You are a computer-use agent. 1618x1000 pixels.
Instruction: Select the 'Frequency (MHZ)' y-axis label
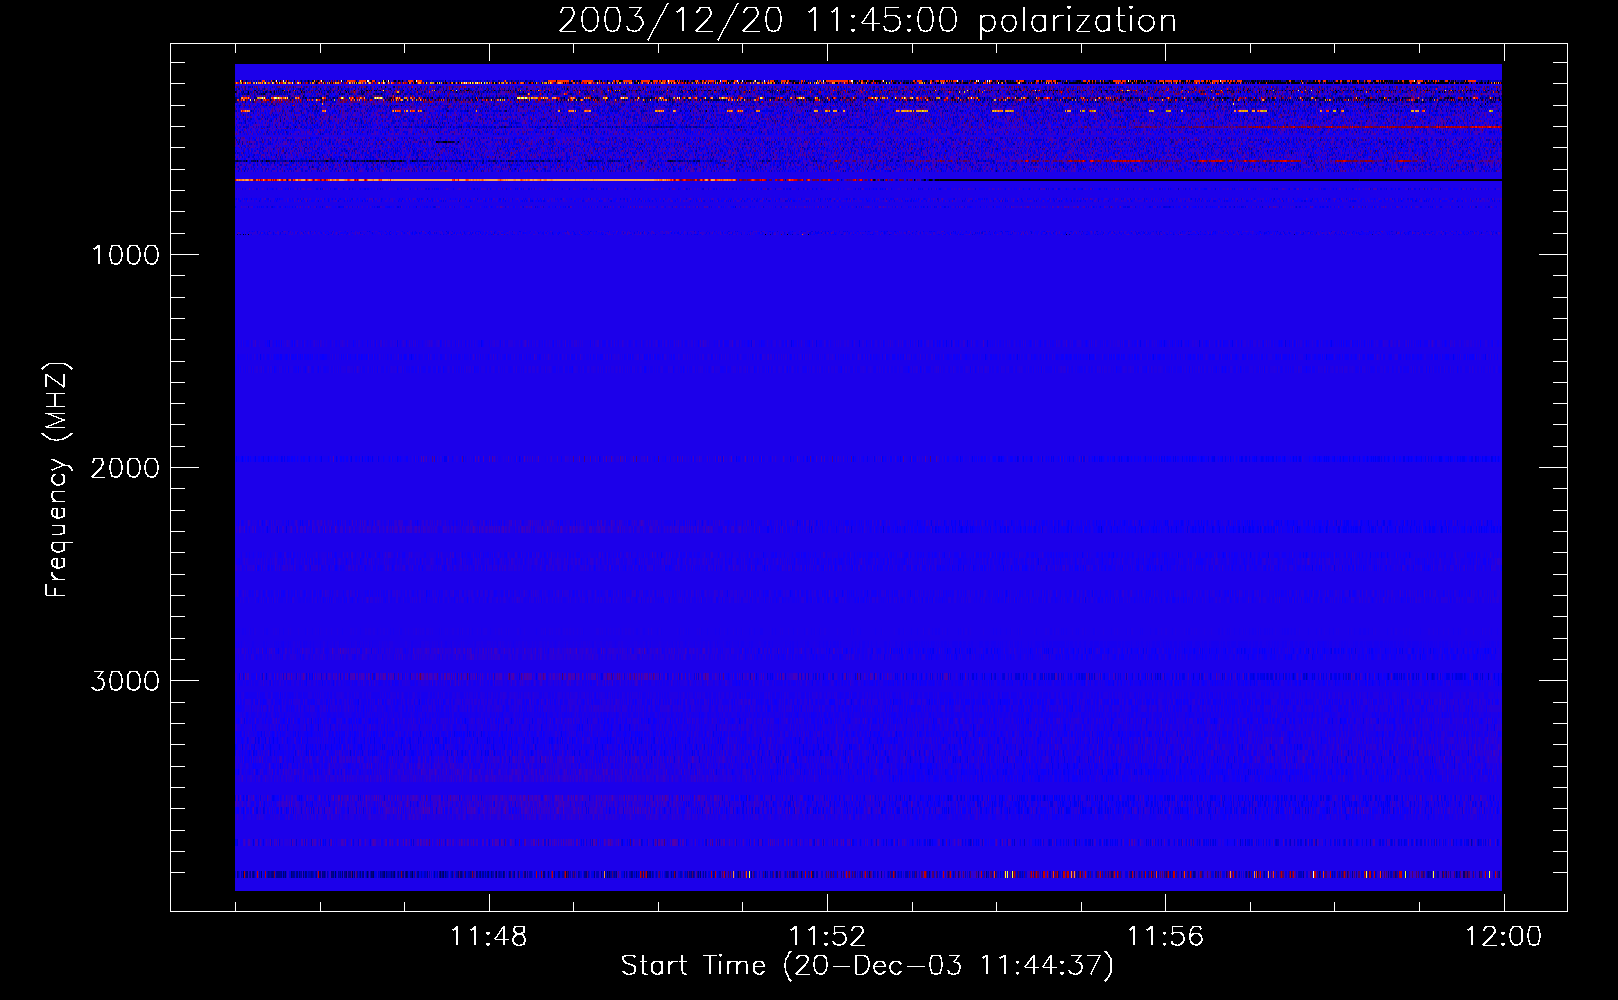(x=57, y=480)
